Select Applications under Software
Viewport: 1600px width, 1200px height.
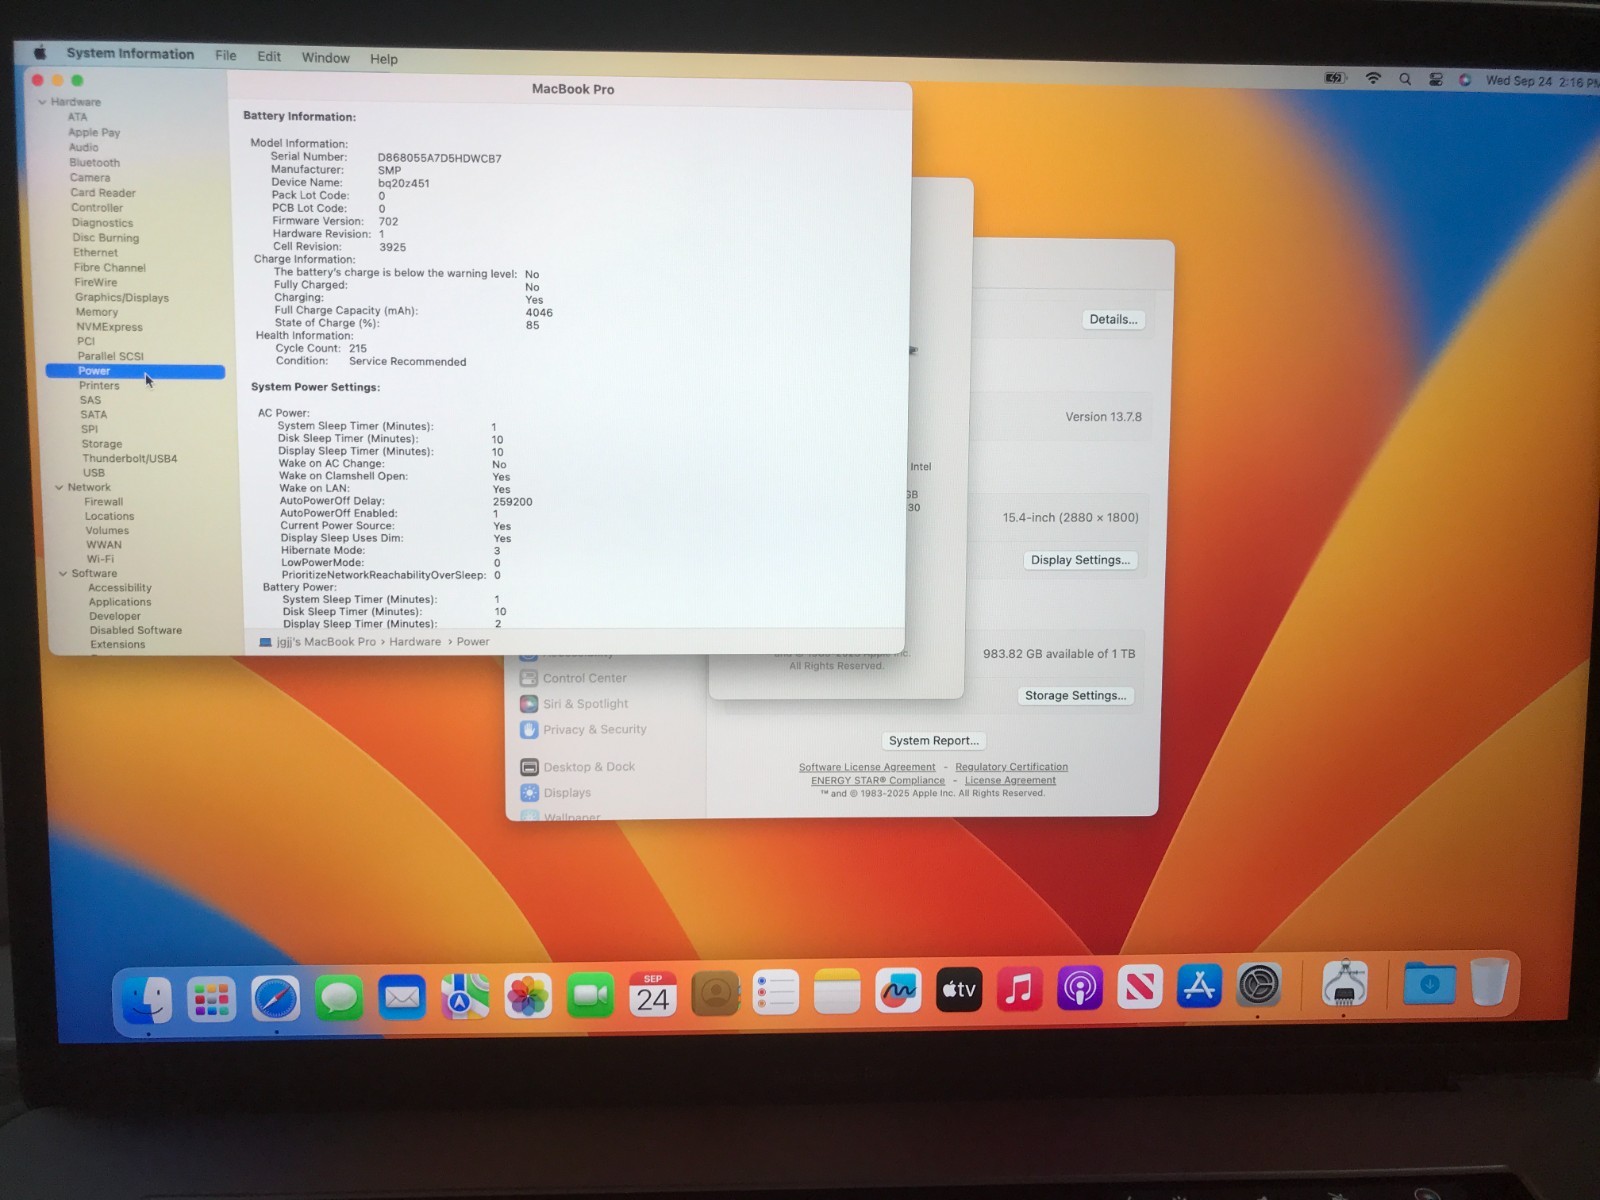click(120, 602)
